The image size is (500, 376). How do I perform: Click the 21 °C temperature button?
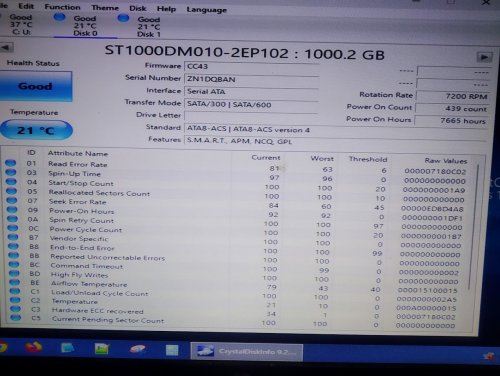(x=36, y=130)
